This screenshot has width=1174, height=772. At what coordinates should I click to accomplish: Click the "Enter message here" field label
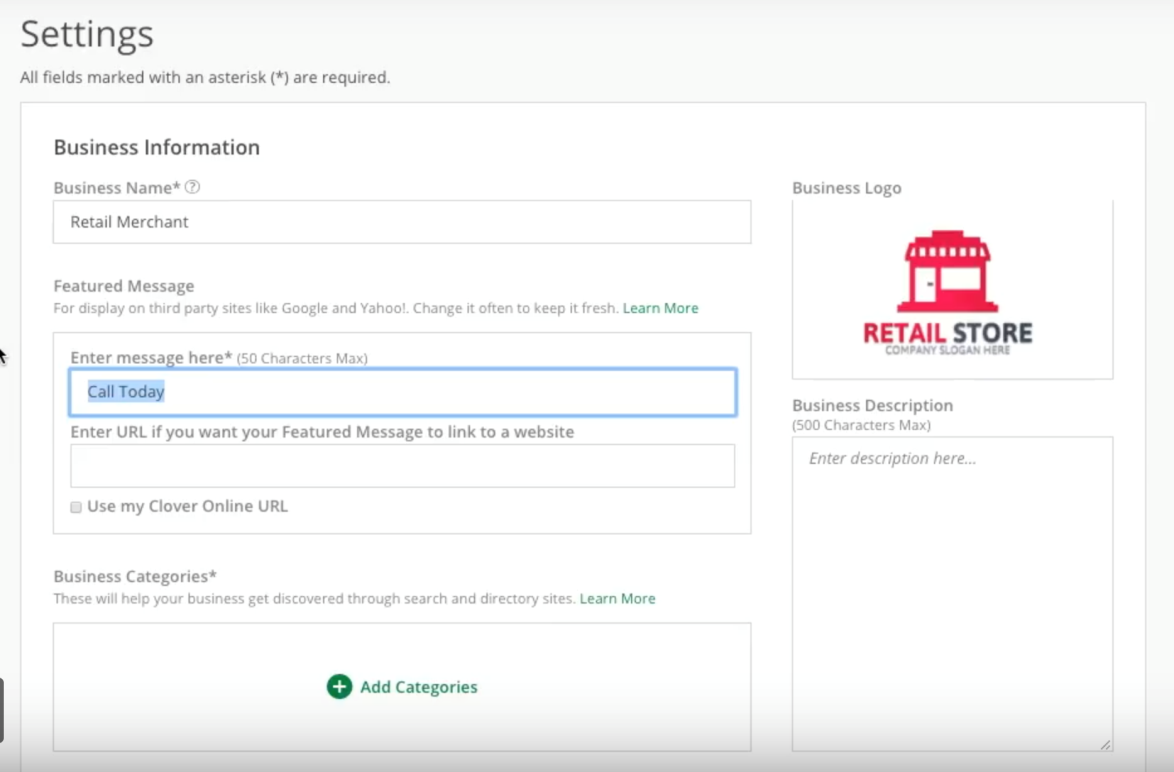pos(150,357)
